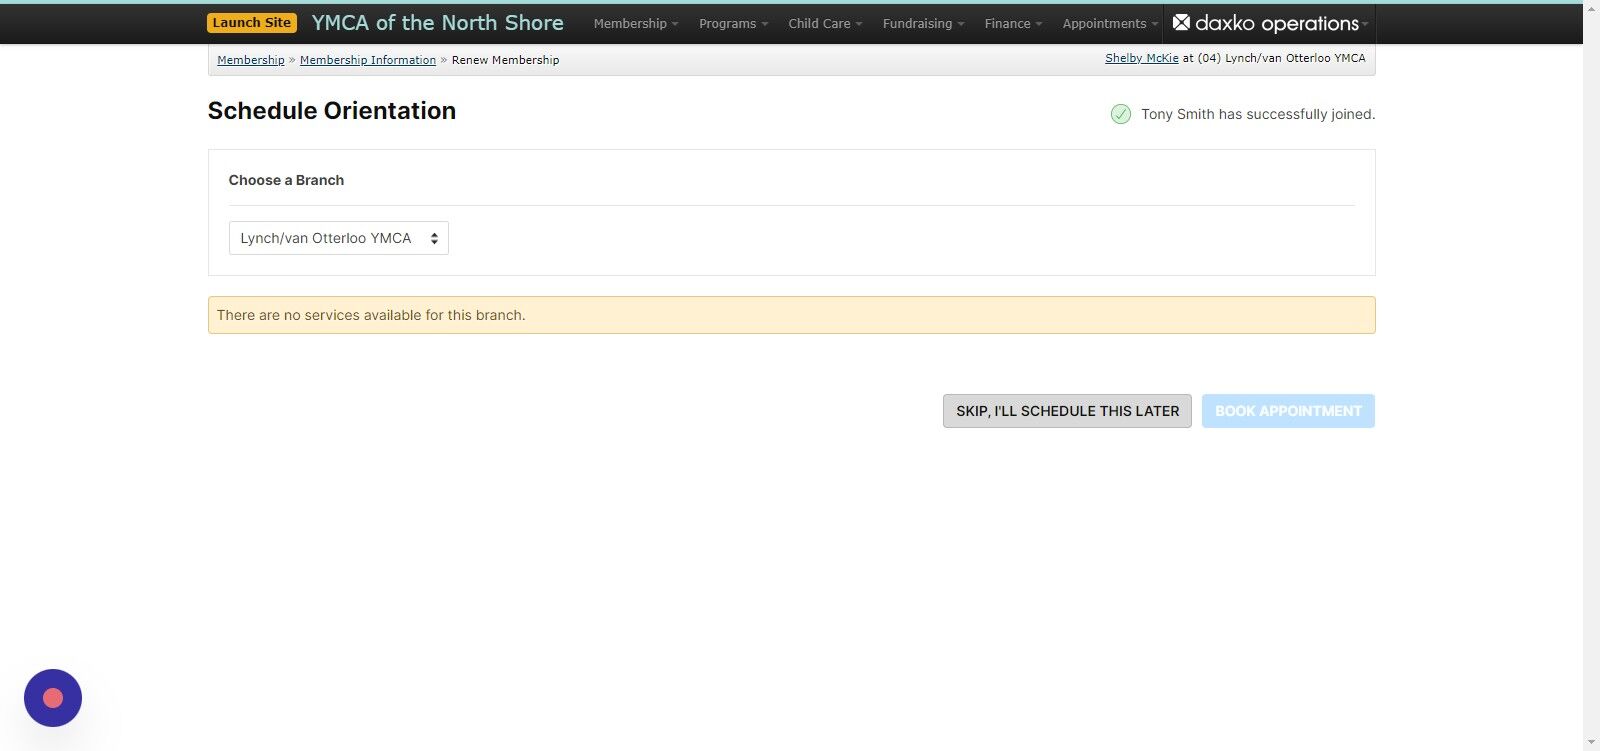Click the Launch Site button
Viewport: 1600px width, 751px height.
pyautogui.click(x=252, y=22)
